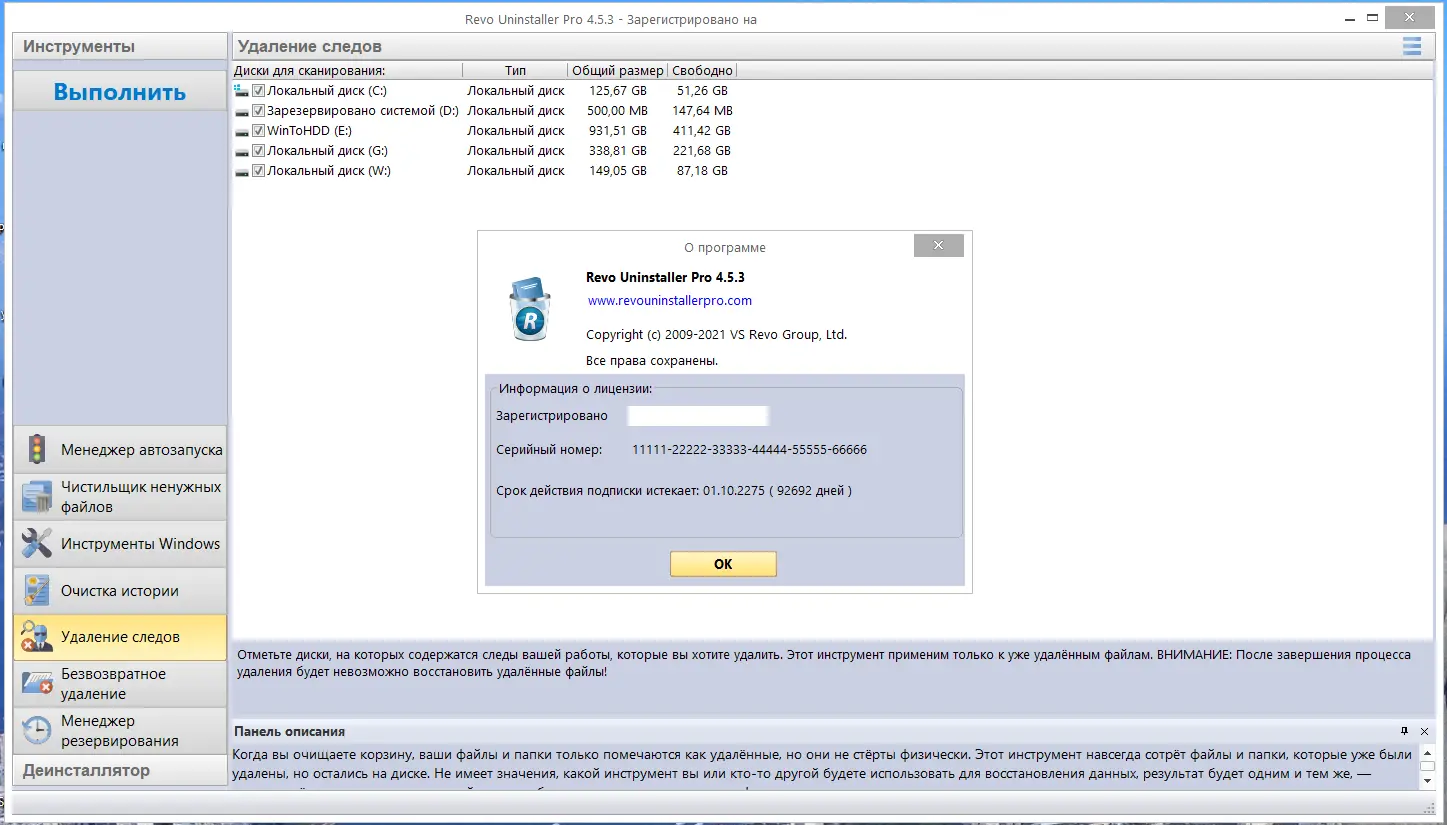The width and height of the screenshot is (1447, 825).
Task: Sort by Тип column header
Action: [x=515, y=70]
